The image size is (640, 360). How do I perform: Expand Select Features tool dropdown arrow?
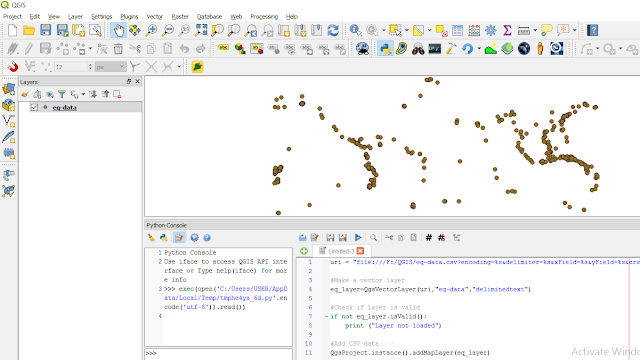[x=407, y=30]
